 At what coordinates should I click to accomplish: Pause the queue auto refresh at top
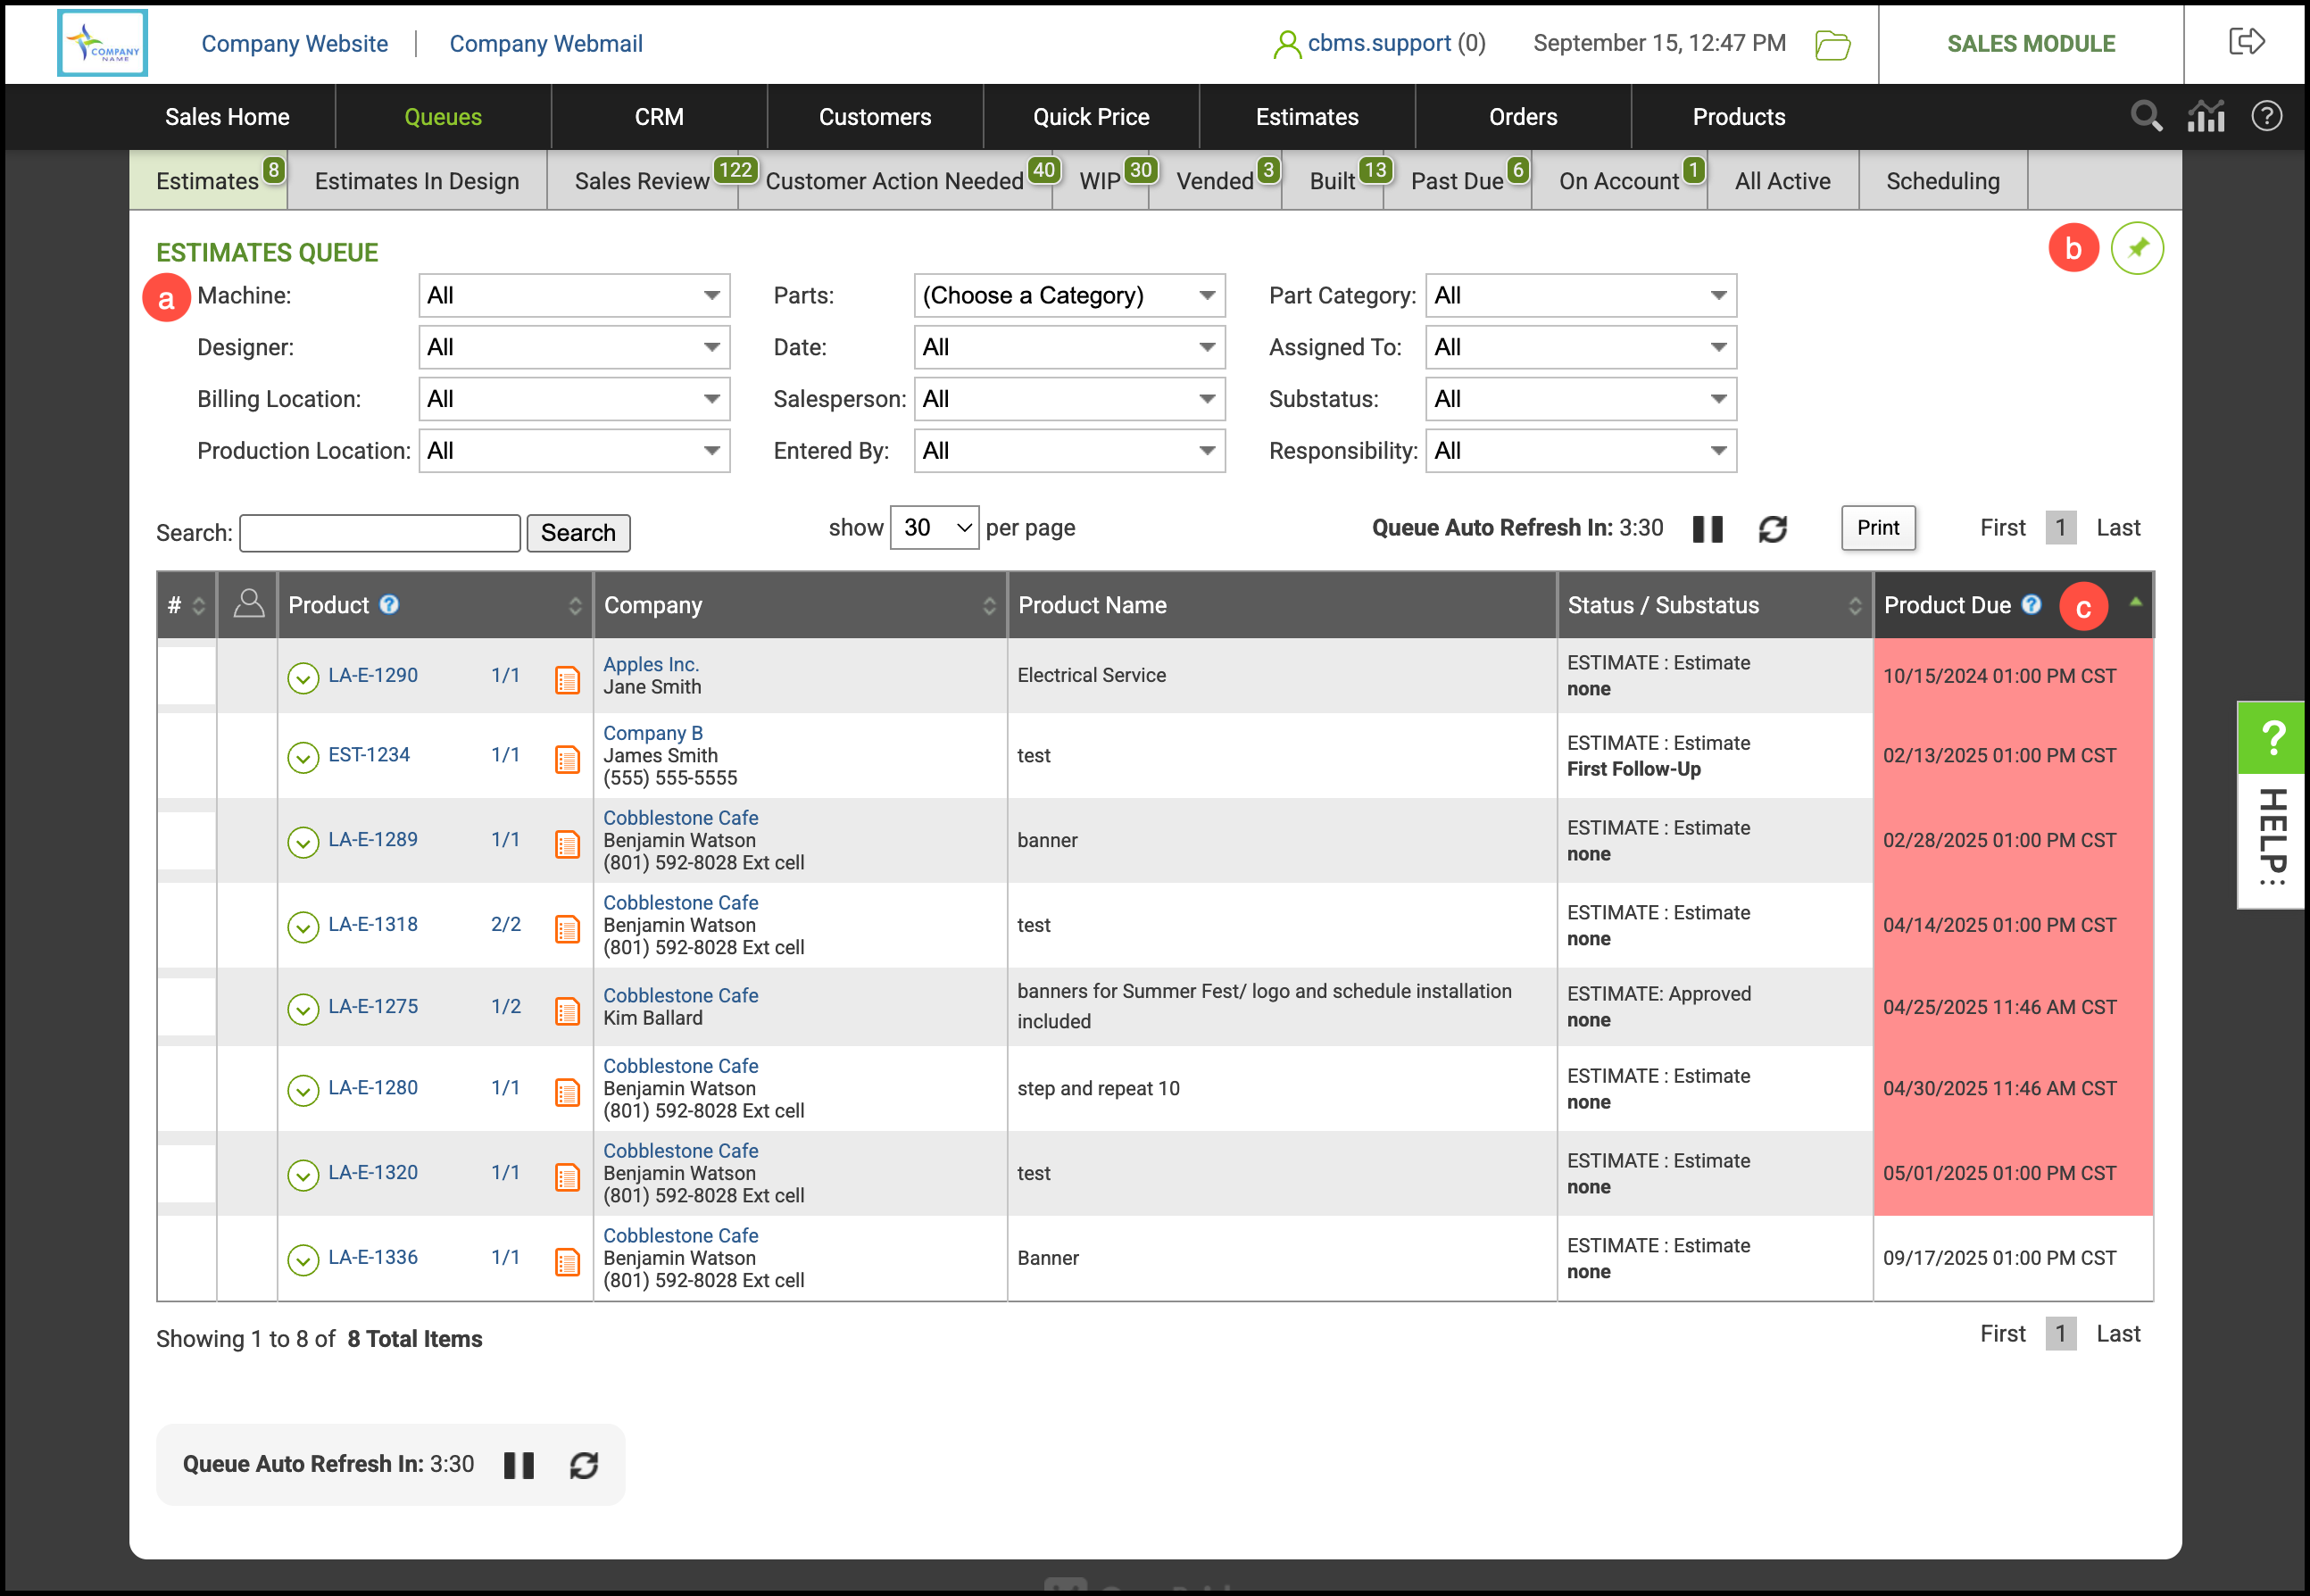1707,529
